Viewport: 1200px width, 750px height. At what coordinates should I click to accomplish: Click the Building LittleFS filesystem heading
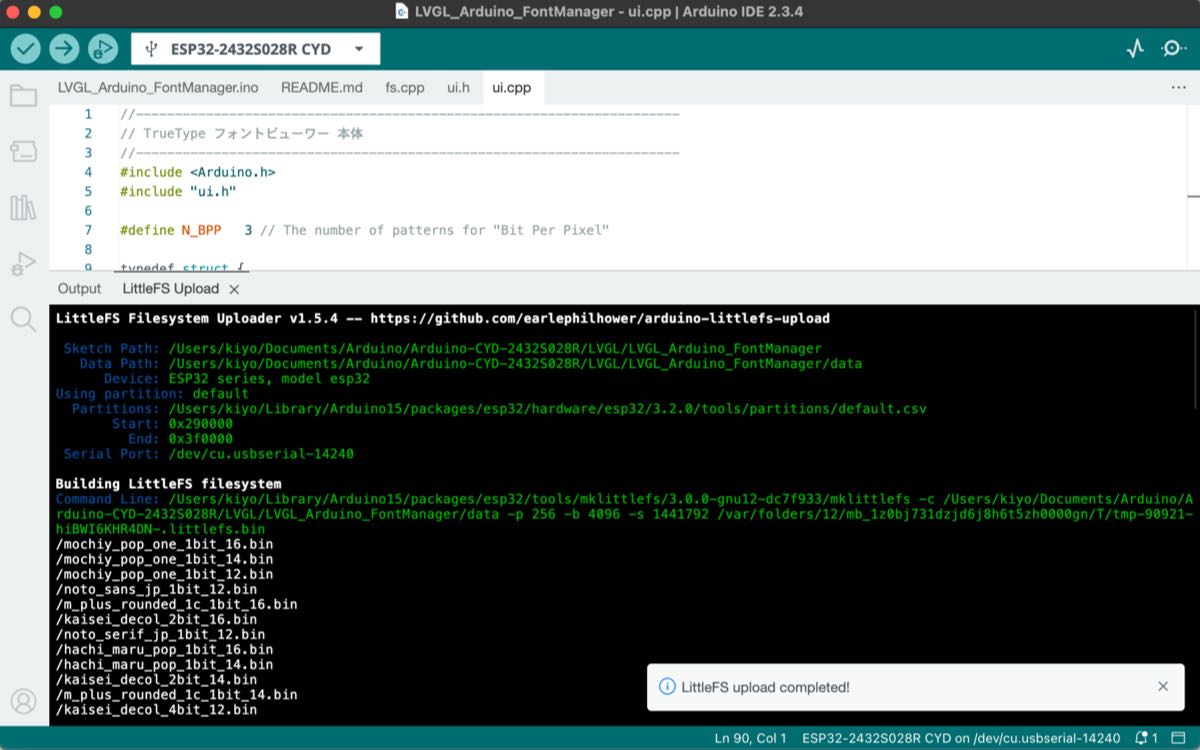168,484
